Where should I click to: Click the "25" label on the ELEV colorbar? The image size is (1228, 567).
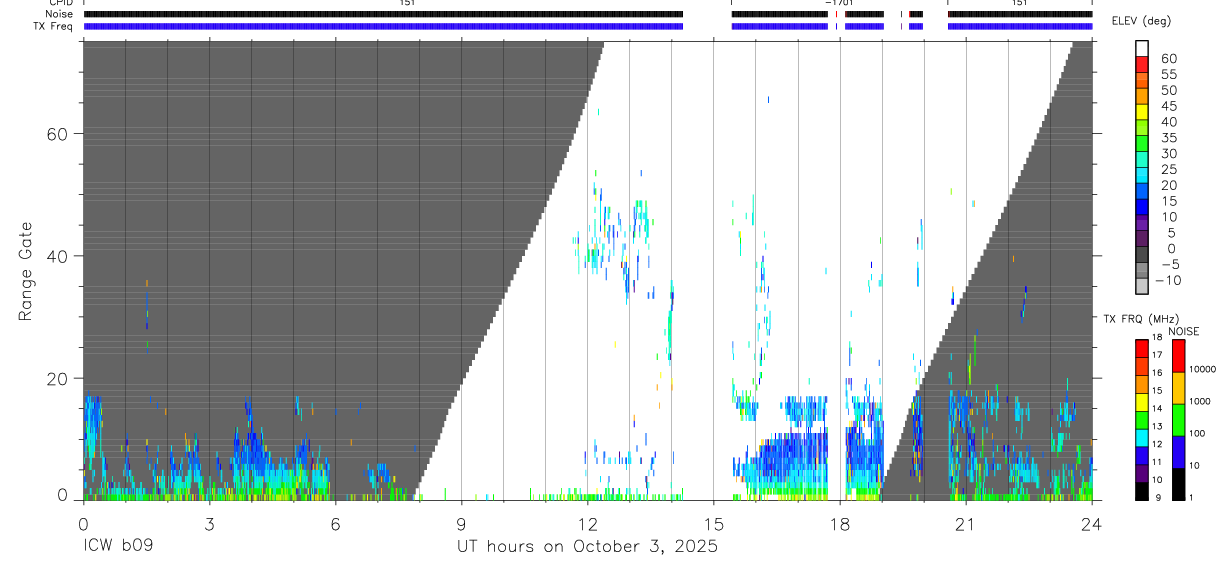[x=1168, y=169]
